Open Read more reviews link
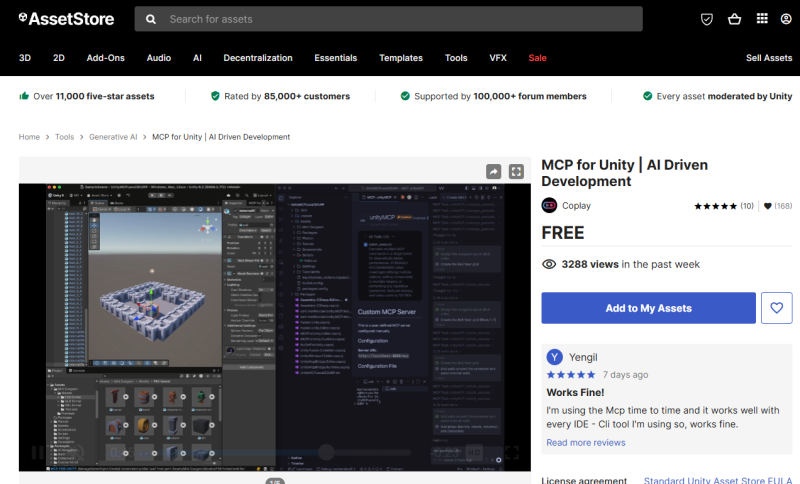 tap(586, 443)
